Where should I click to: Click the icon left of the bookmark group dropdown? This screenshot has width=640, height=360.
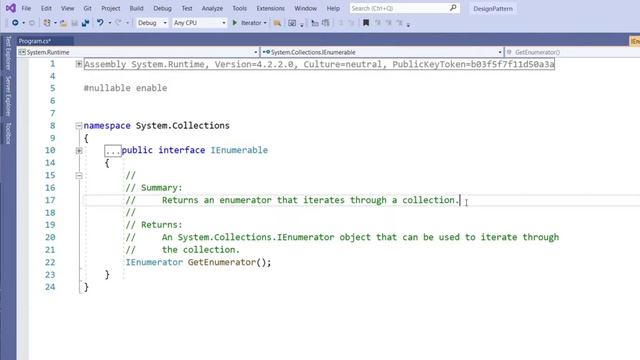pos(399,23)
